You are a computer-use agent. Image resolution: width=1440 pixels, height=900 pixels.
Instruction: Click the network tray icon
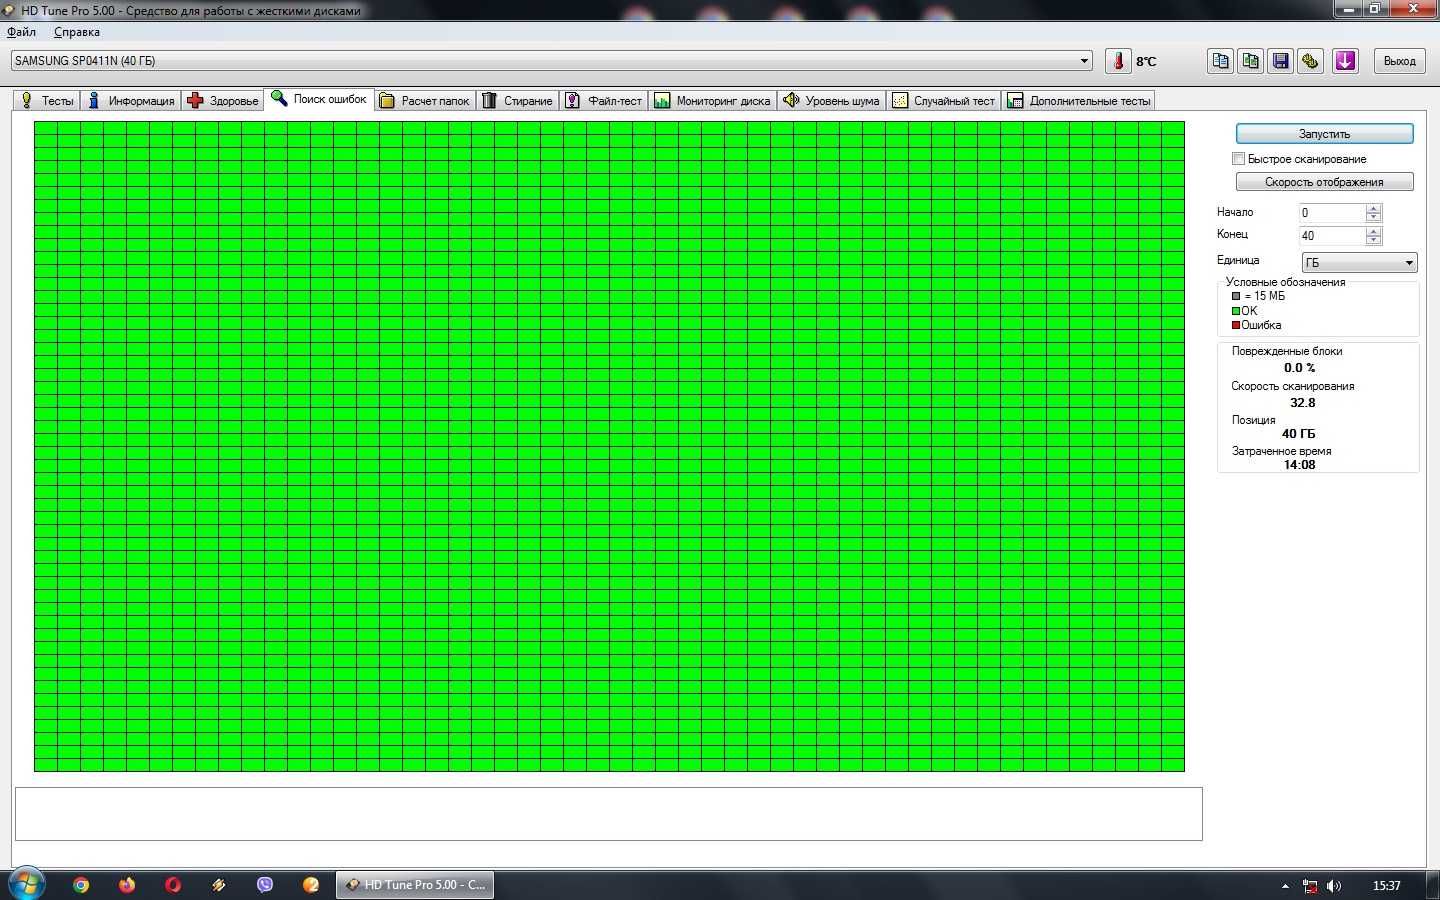point(1310,886)
